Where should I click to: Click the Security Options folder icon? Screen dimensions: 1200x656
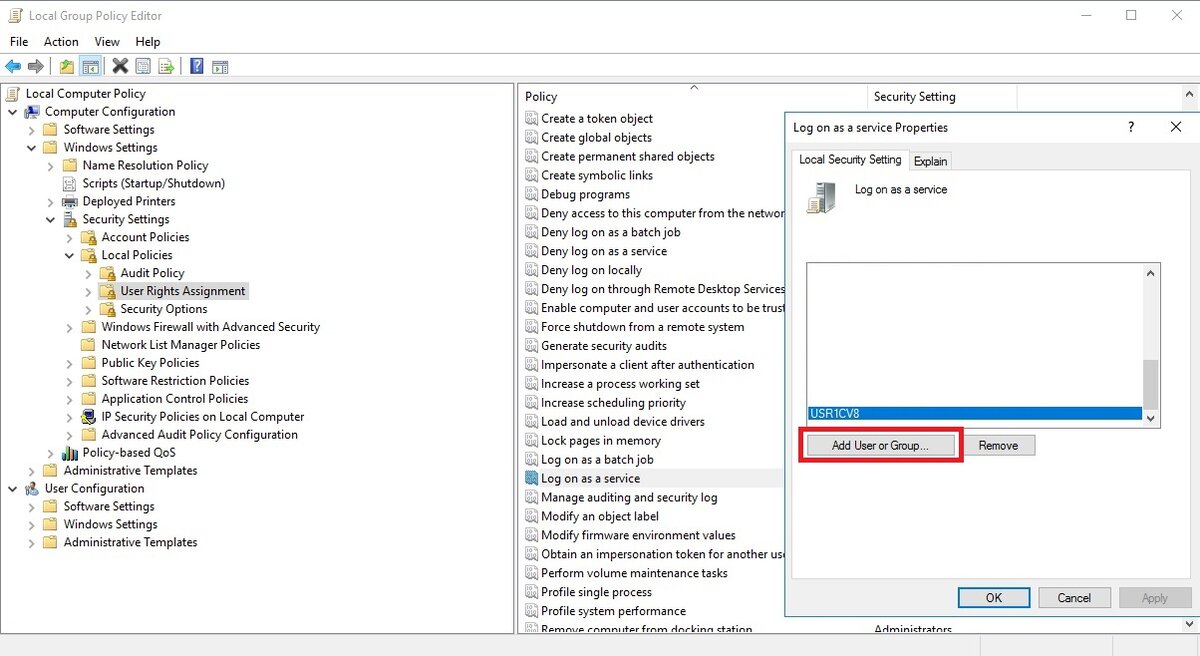pos(108,309)
